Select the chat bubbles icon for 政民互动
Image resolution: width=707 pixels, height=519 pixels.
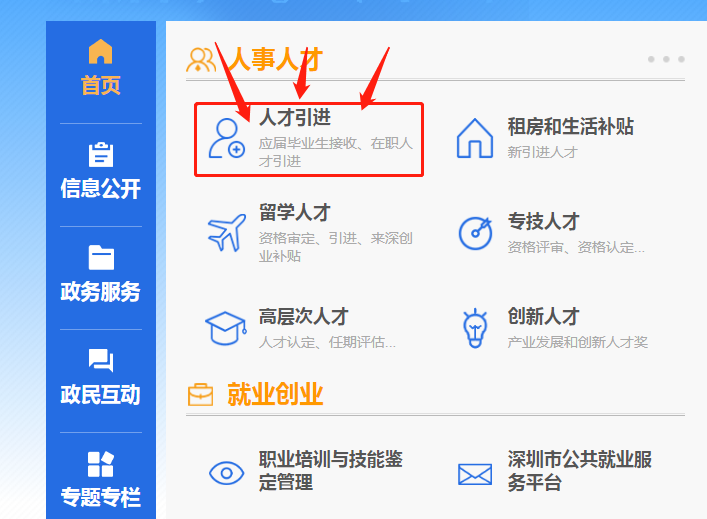(101, 360)
